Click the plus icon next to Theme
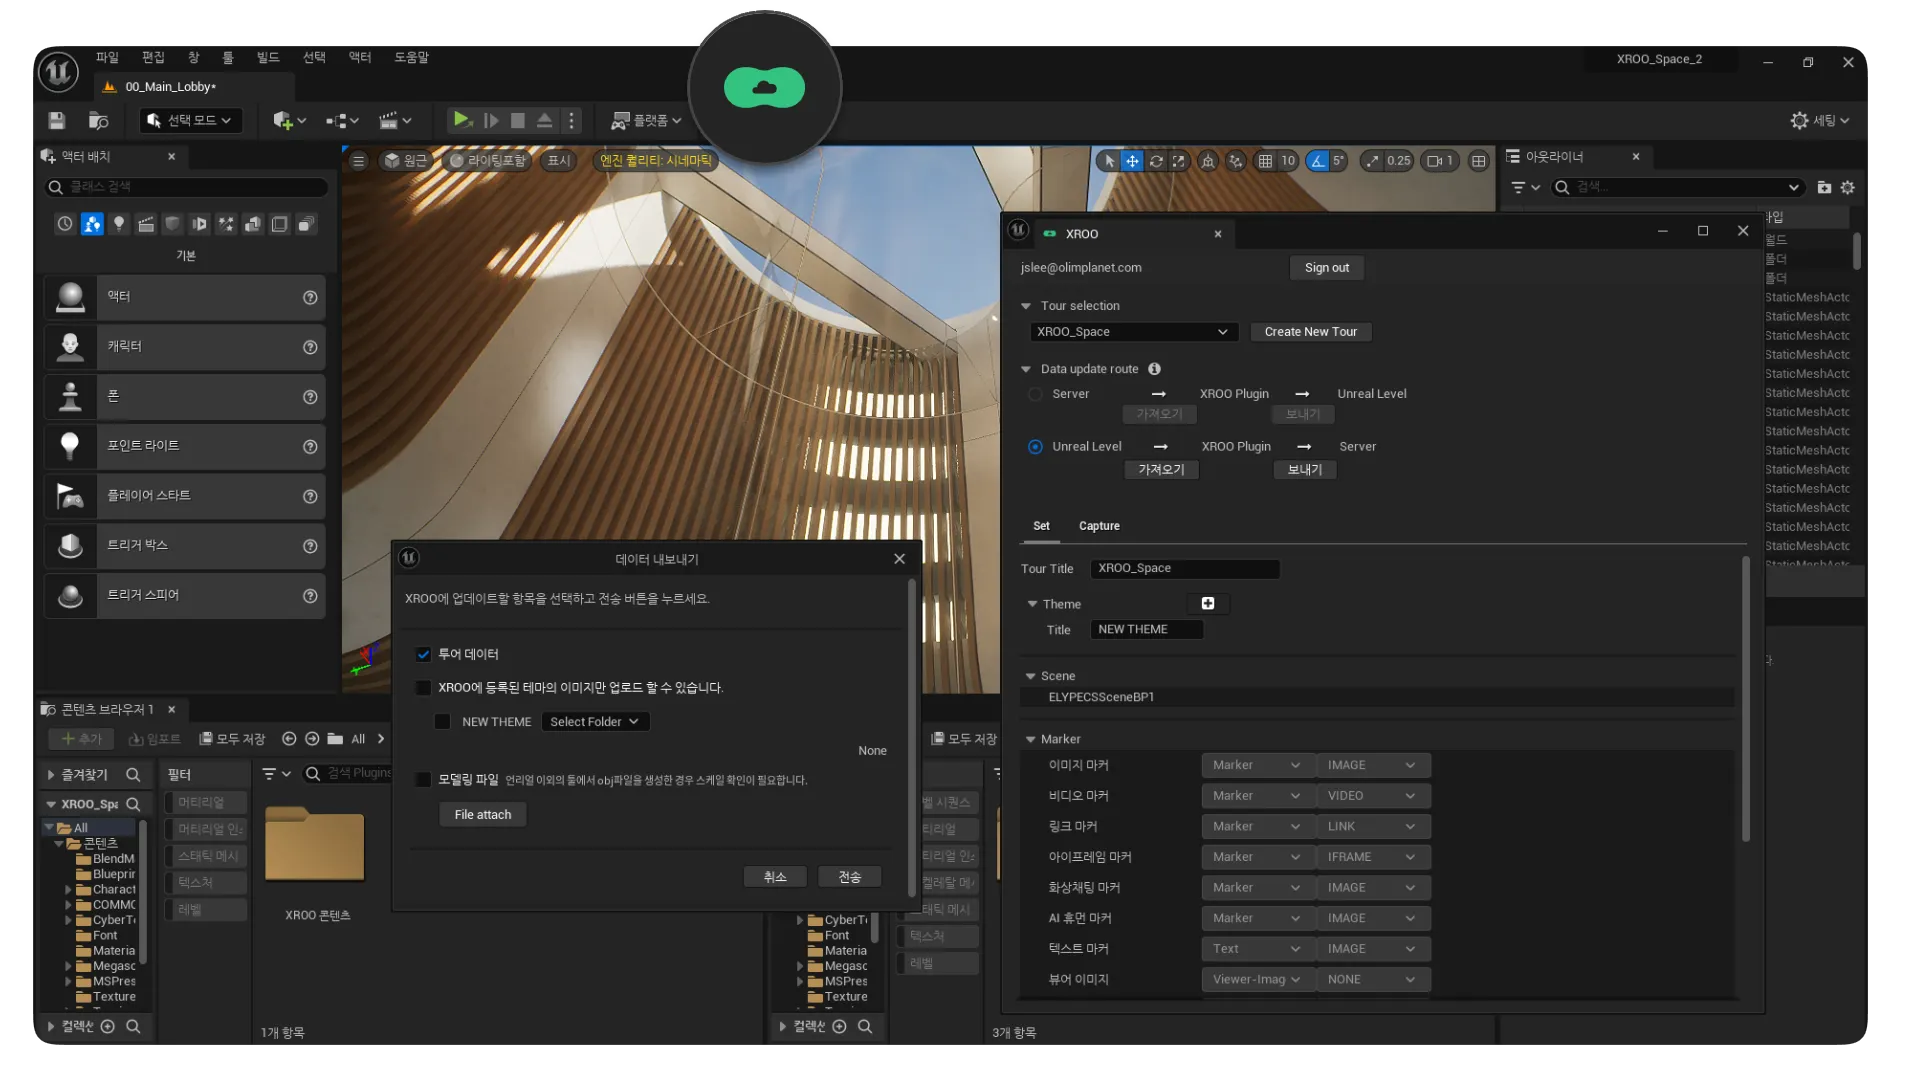 pyautogui.click(x=1208, y=603)
